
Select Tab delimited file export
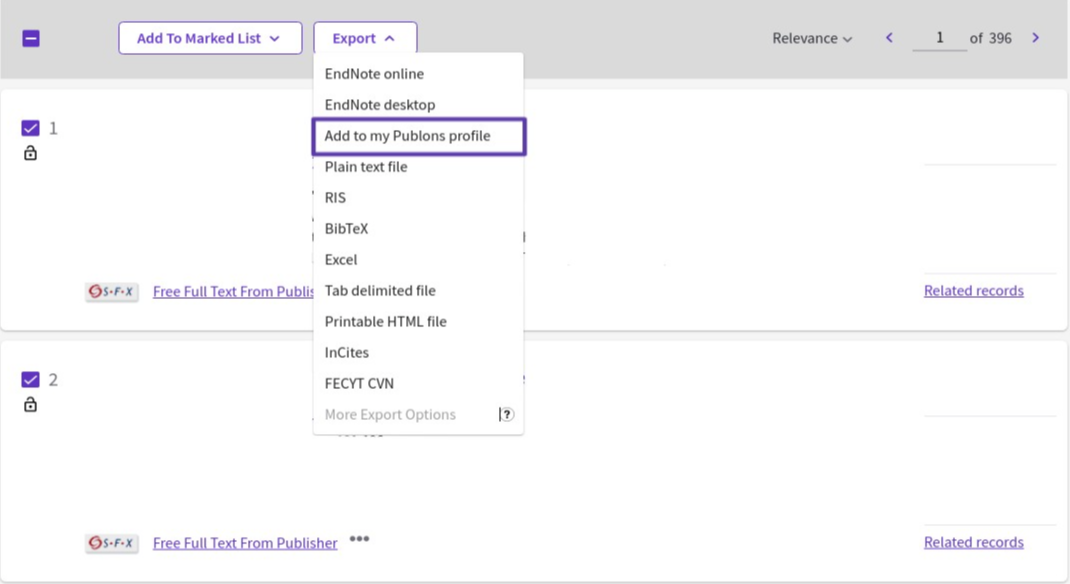coord(418,291)
